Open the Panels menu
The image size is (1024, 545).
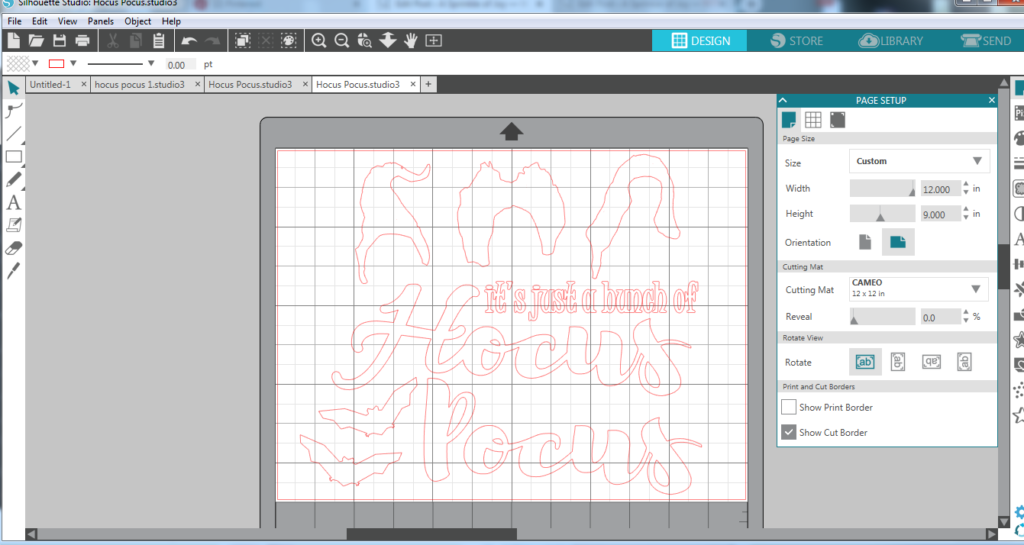click(100, 21)
